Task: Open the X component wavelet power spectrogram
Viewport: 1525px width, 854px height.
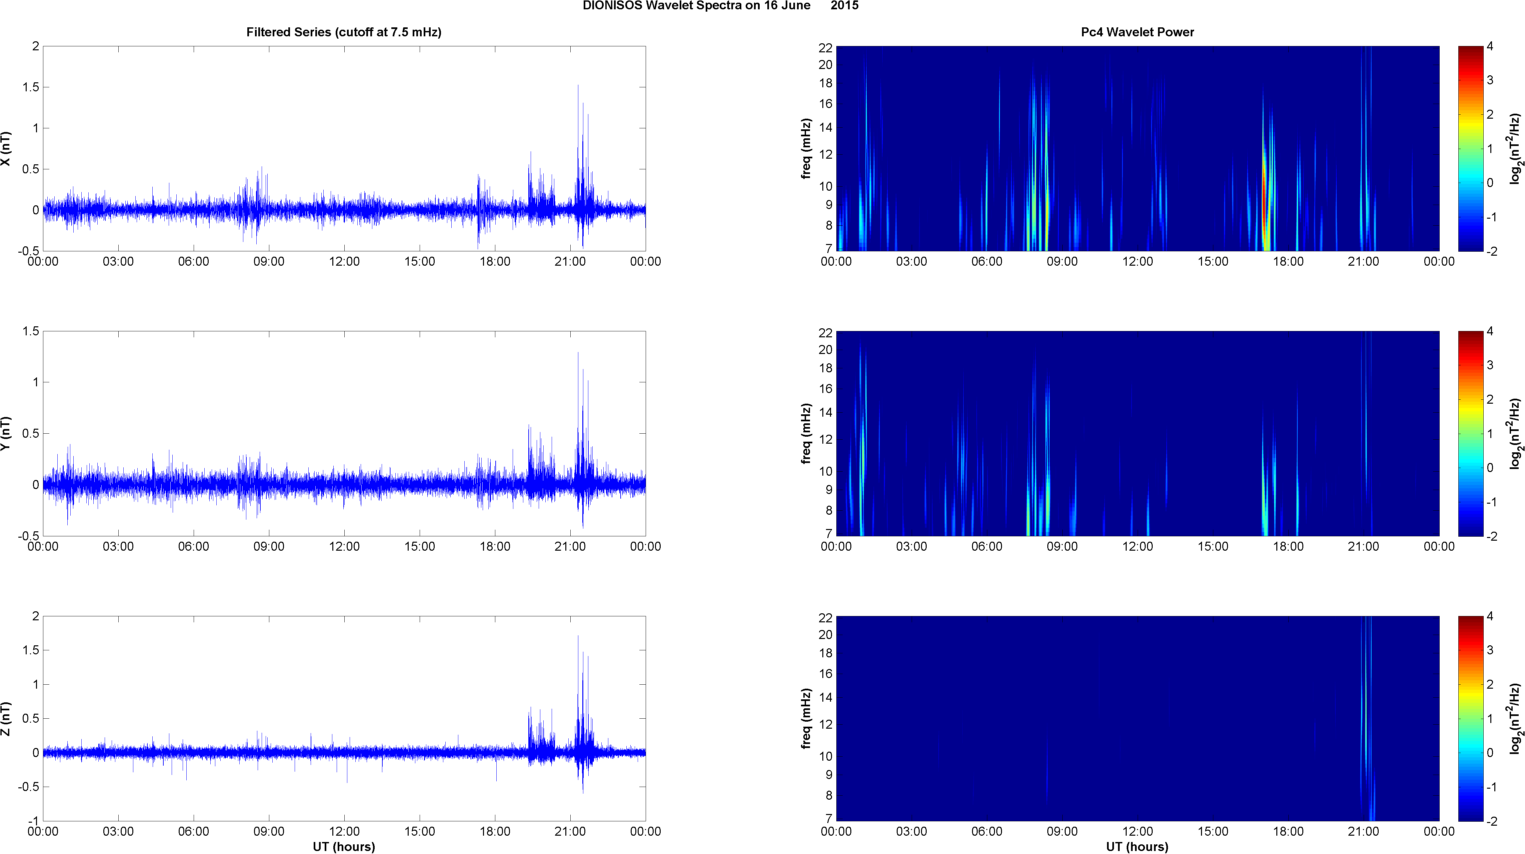Action: [1137, 148]
